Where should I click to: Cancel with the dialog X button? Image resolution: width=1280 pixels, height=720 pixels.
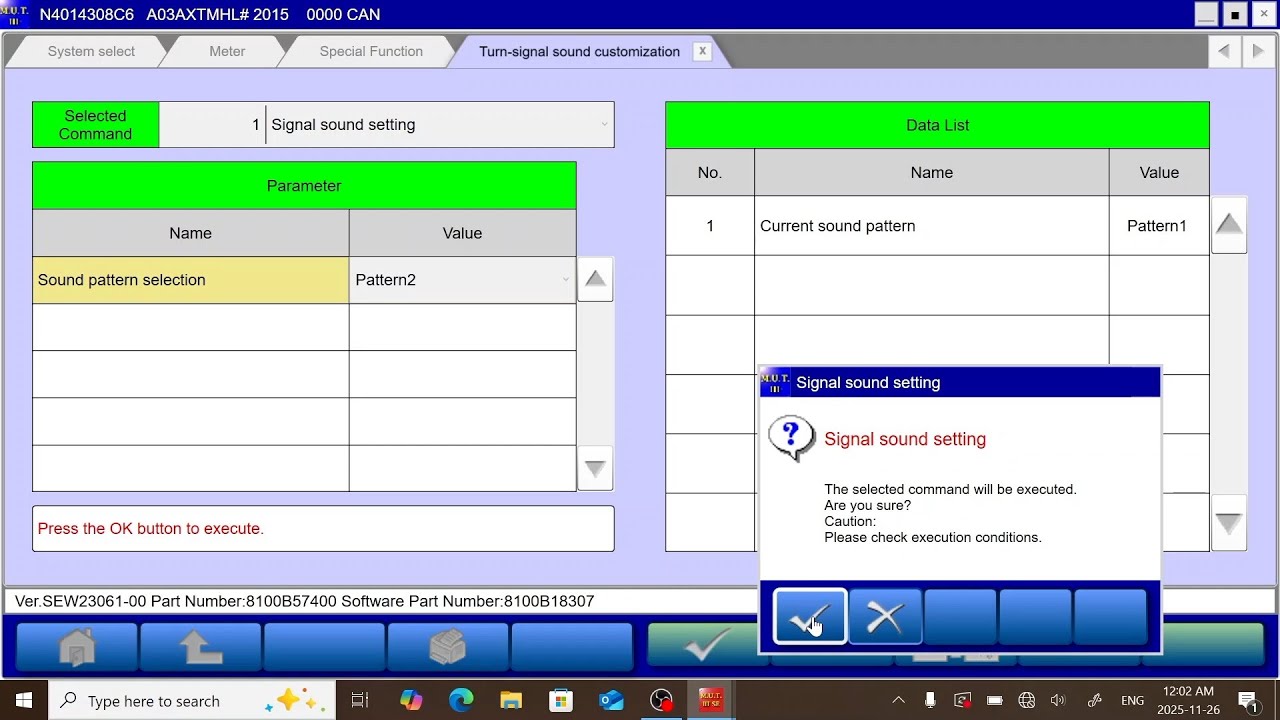coord(885,617)
